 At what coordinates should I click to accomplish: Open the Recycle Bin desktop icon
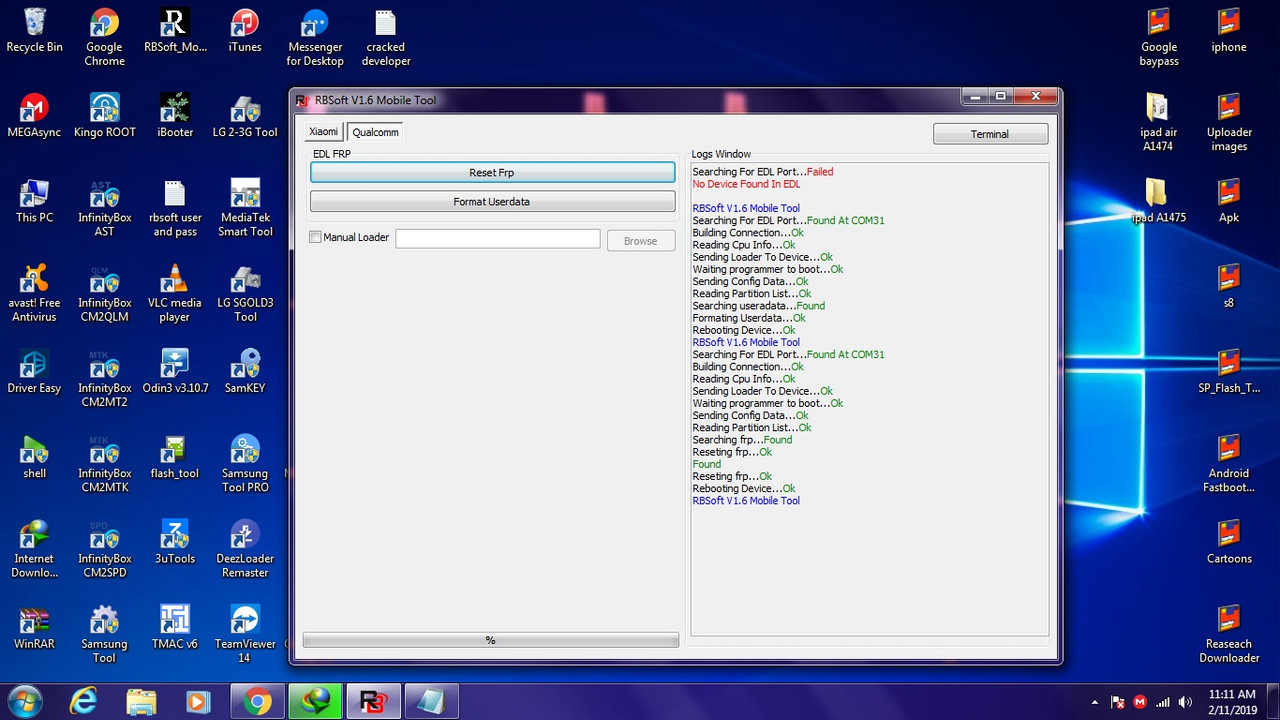tap(34, 31)
